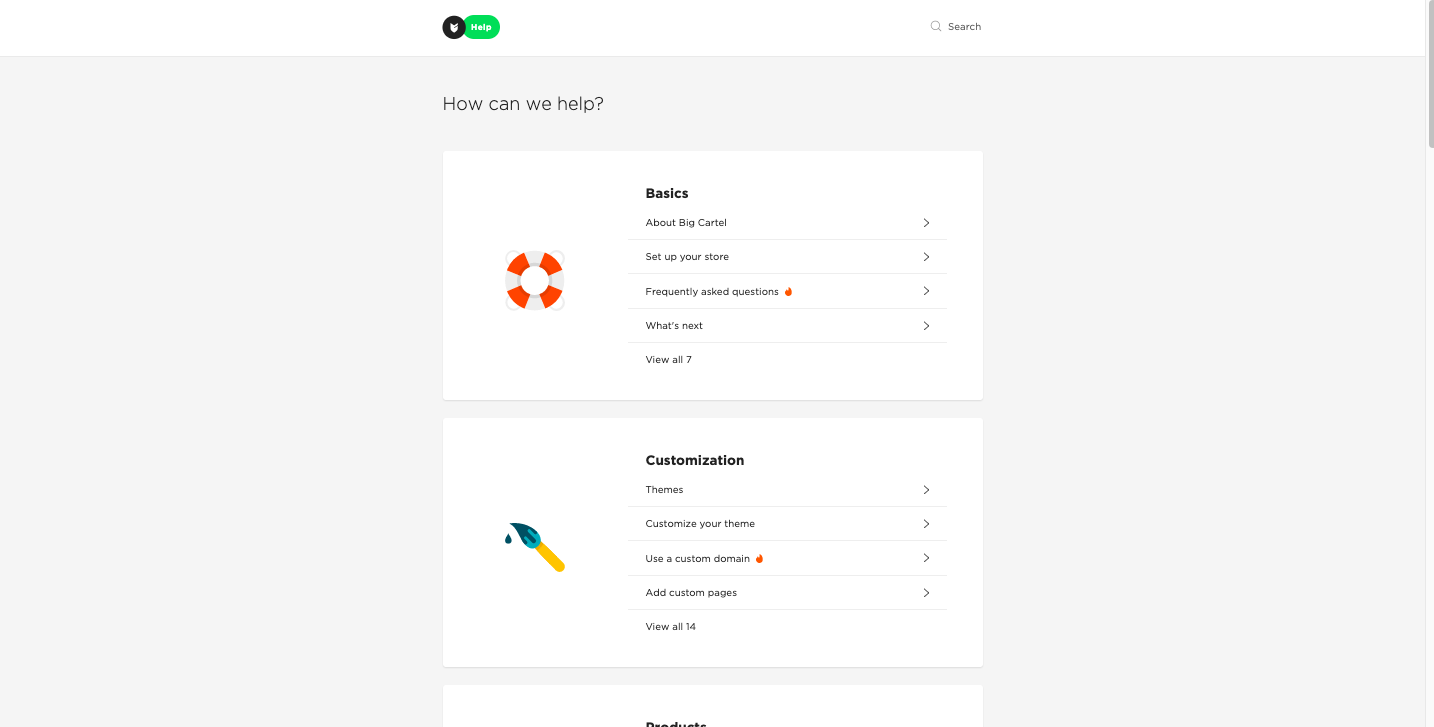The image size is (1434, 727).
Task: Expand the Set up your store chevron
Action: [x=926, y=257]
